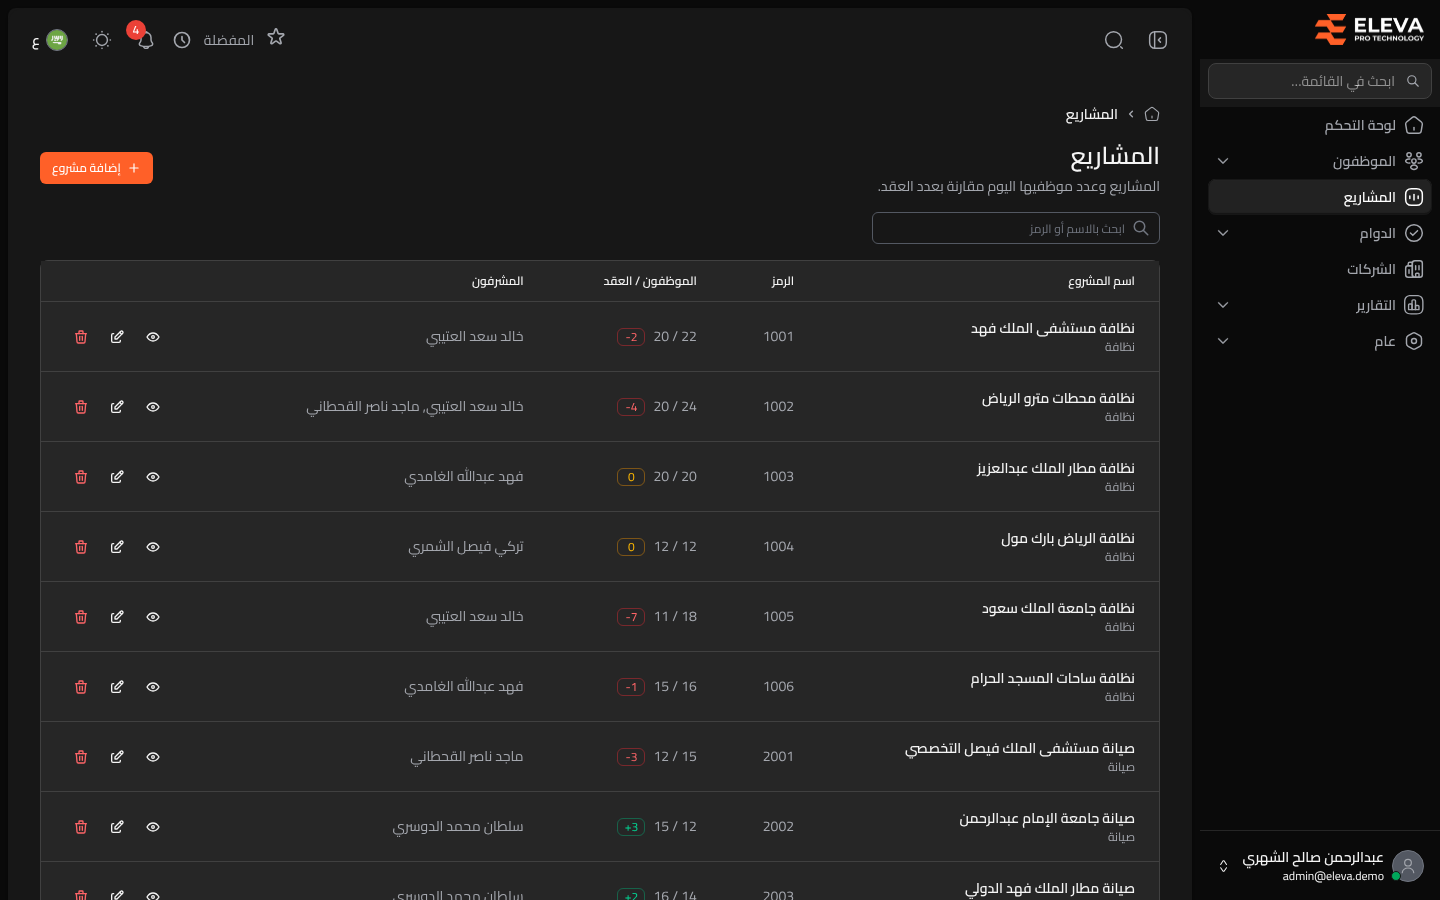Viewport: 1440px width, 900px height.
Task: Open the search icon in top bar
Action: coord(1114,40)
